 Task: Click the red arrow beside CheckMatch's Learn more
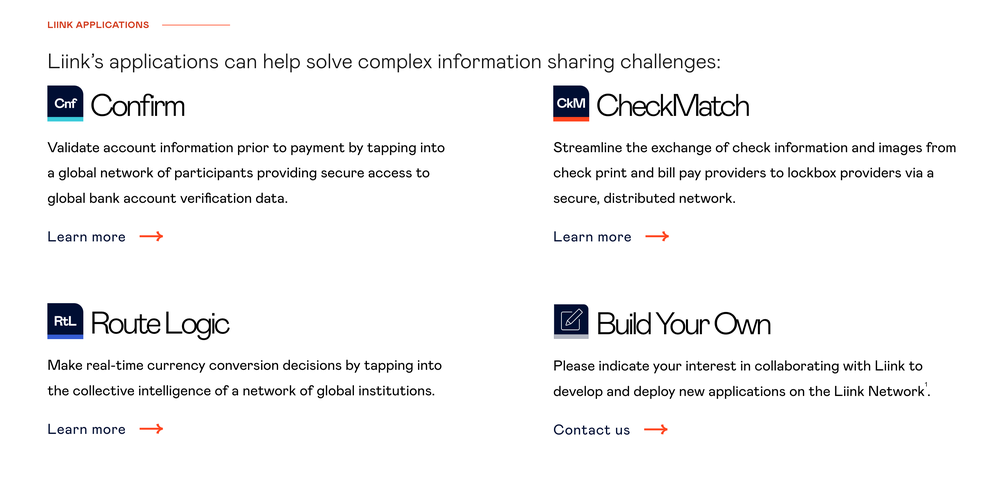pyautogui.click(x=657, y=237)
